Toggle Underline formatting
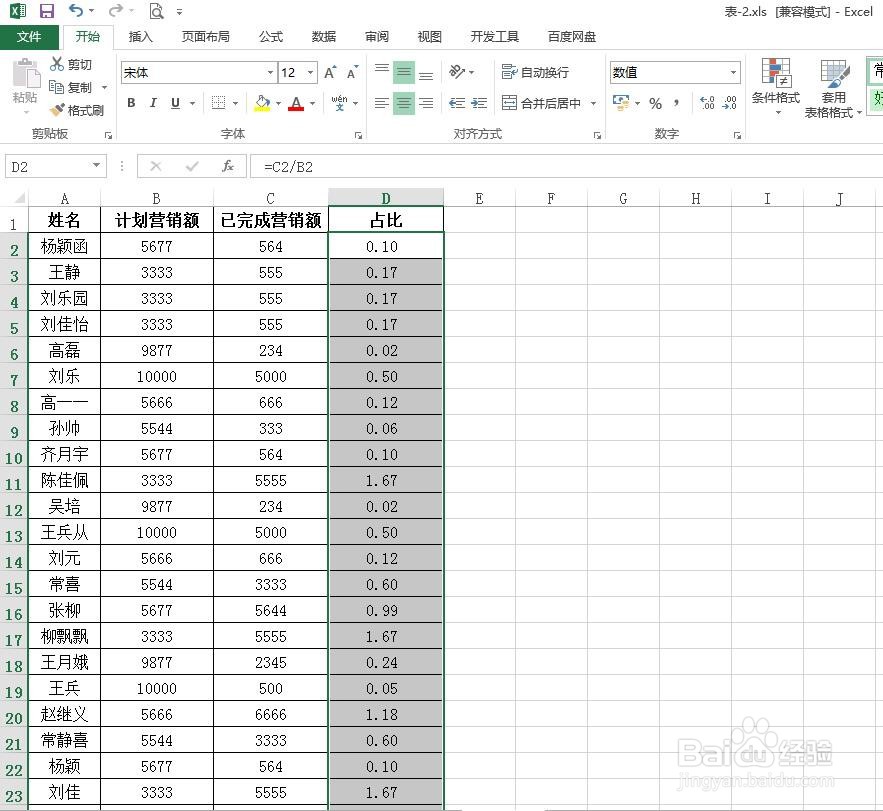Screen dimensions: 883x811 point(176,103)
